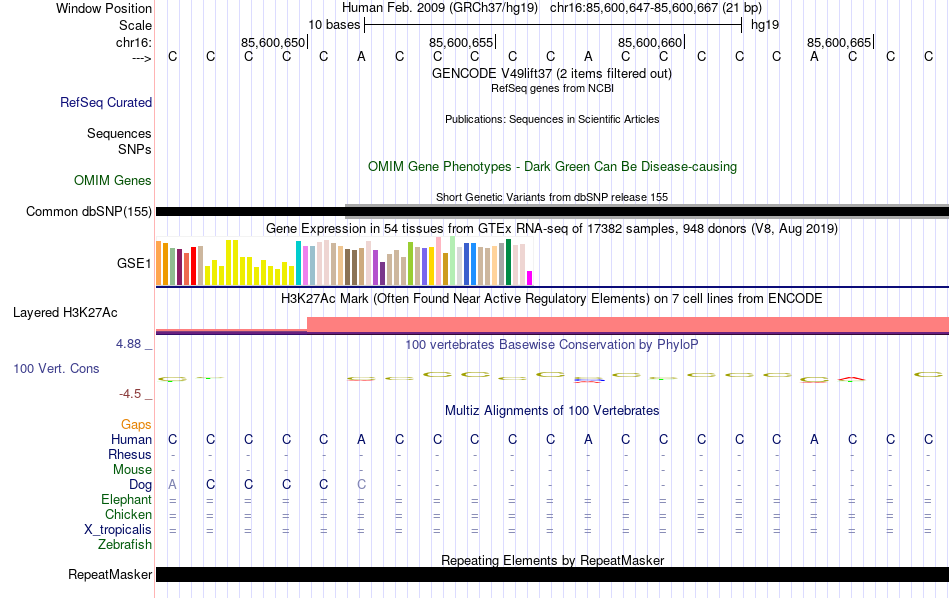Click the 100 Vert. Cons label
Screen dimensions: 950x598
pos(56,368)
